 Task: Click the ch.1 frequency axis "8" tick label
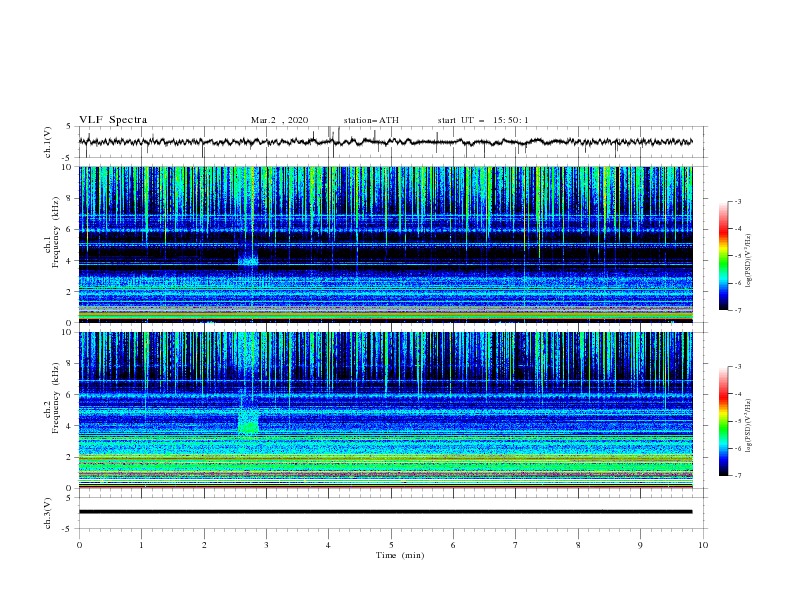(70, 198)
